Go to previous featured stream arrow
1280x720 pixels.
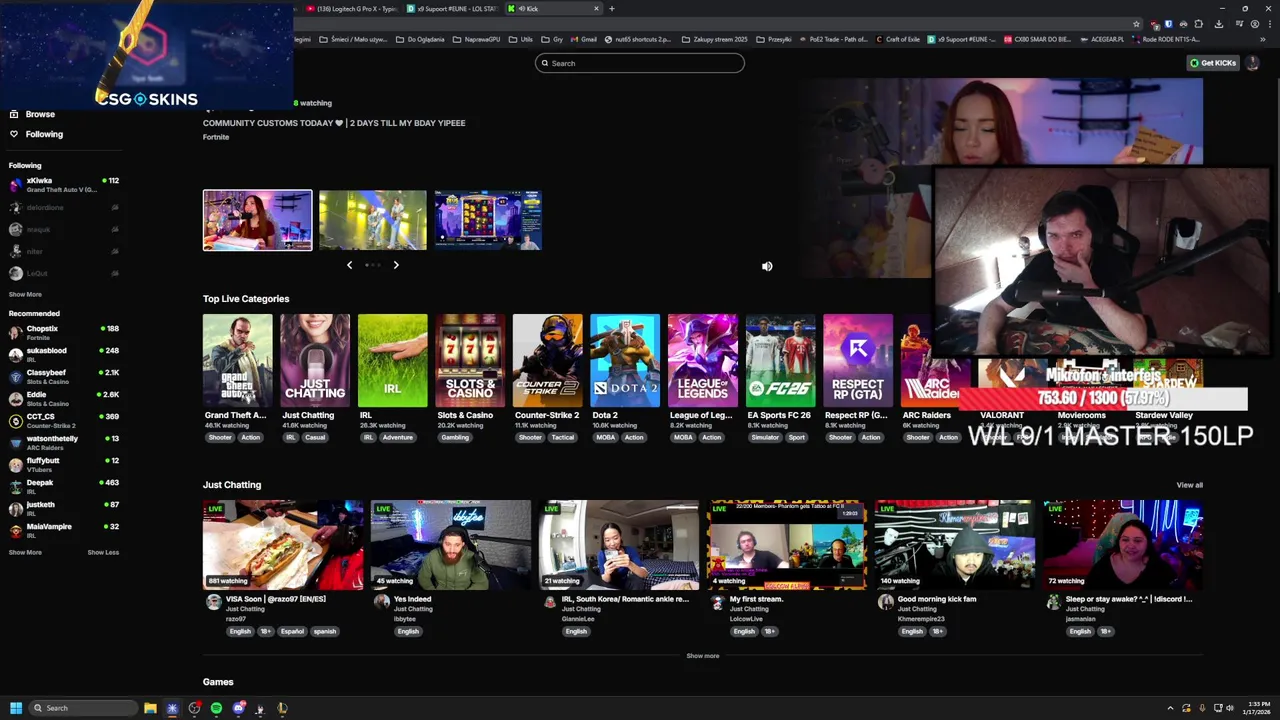tap(349, 265)
